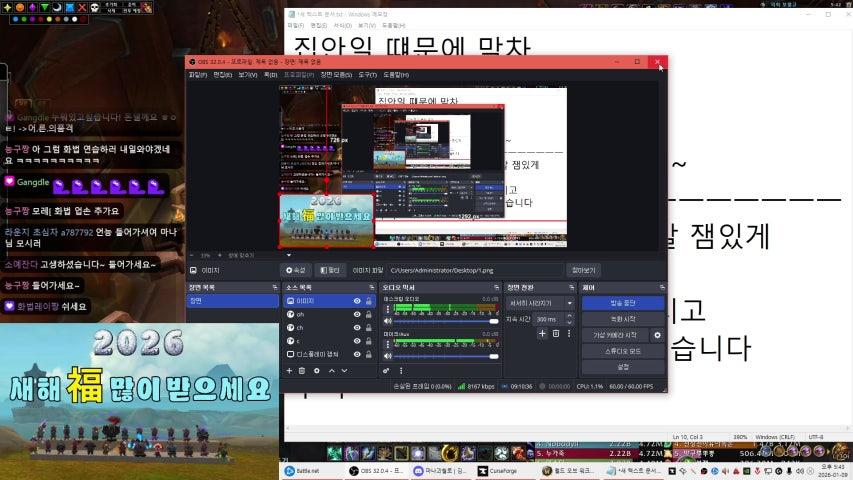Toggle visibility of the 이미지 source
The width and height of the screenshot is (853, 480).
pyautogui.click(x=357, y=300)
